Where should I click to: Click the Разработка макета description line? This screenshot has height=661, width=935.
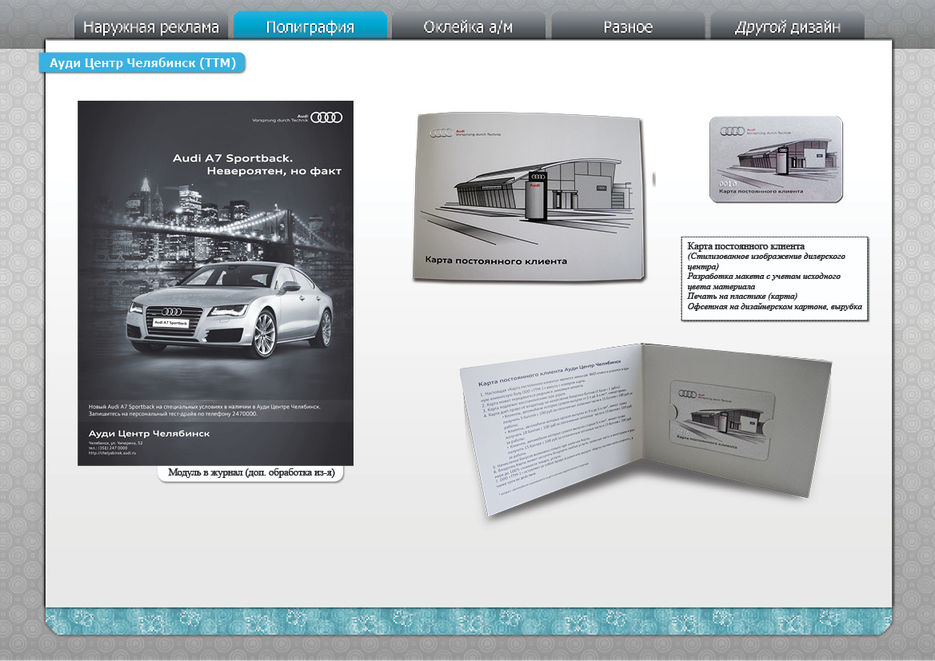click(764, 281)
